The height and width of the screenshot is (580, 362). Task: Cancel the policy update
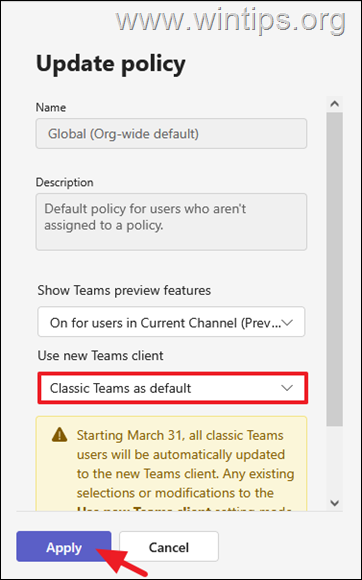pos(169,546)
